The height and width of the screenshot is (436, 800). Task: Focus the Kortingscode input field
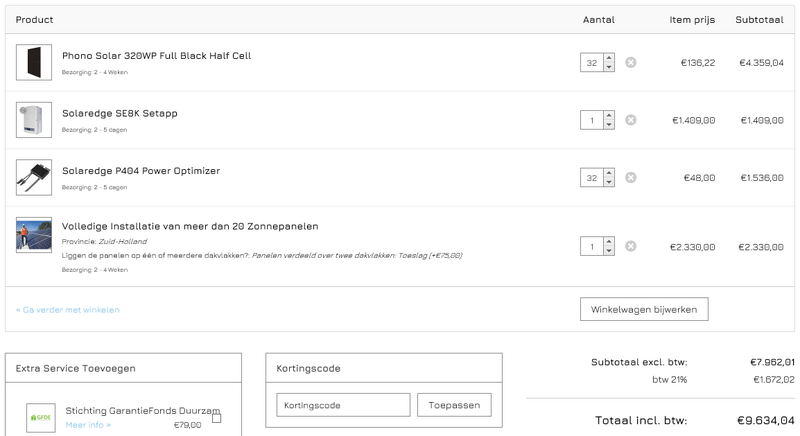343,405
